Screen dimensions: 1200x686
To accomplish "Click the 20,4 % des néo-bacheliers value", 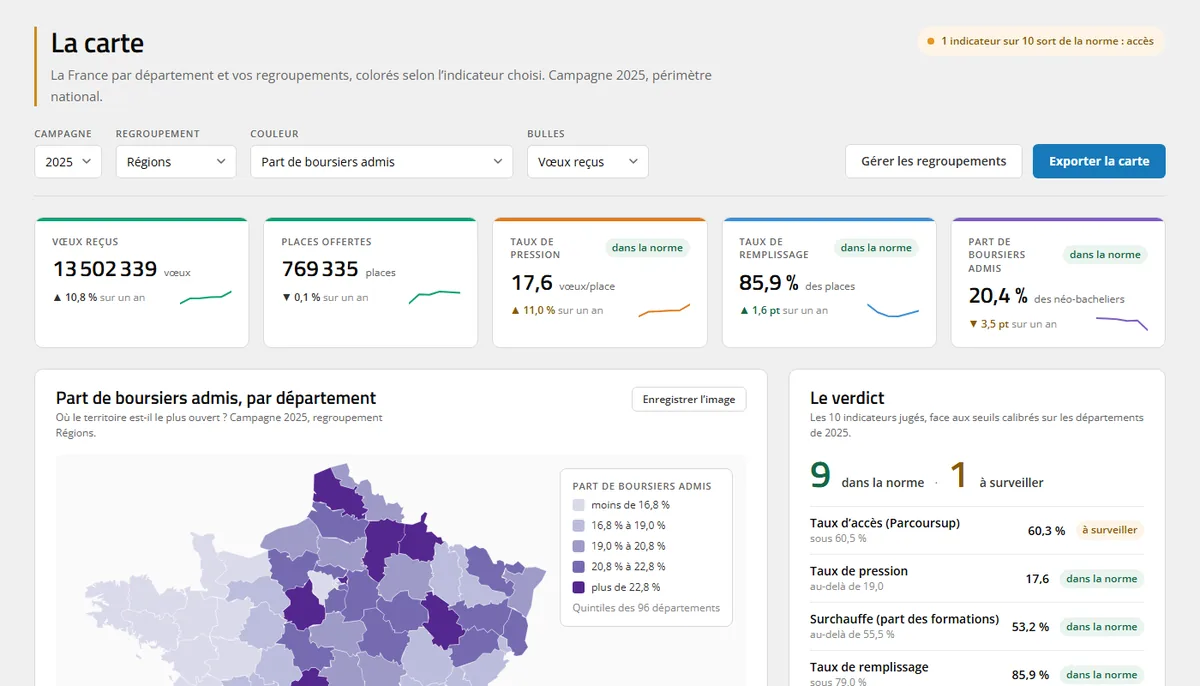I will pos(1046,296).
